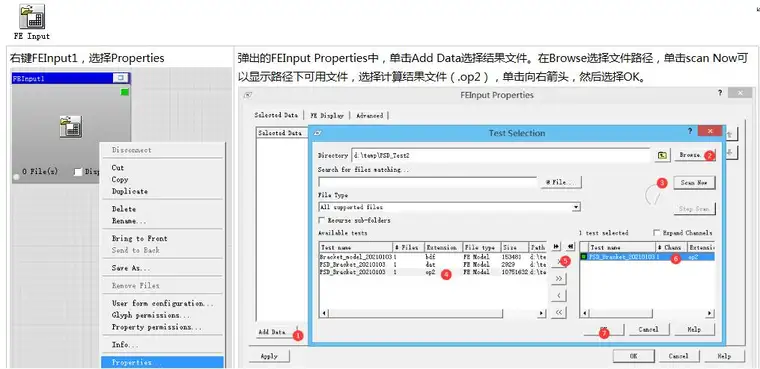Click the @ File... button

coord(560,182)
